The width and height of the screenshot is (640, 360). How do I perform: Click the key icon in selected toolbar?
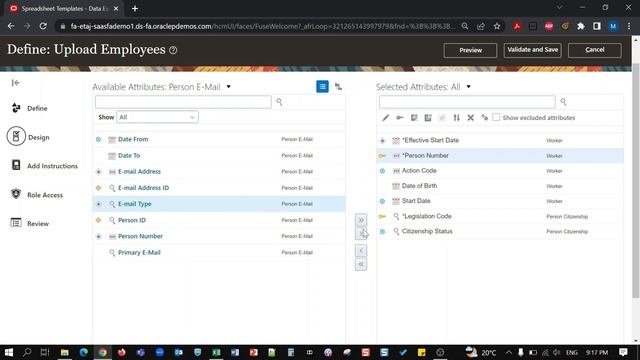click(x=400, y=118)
